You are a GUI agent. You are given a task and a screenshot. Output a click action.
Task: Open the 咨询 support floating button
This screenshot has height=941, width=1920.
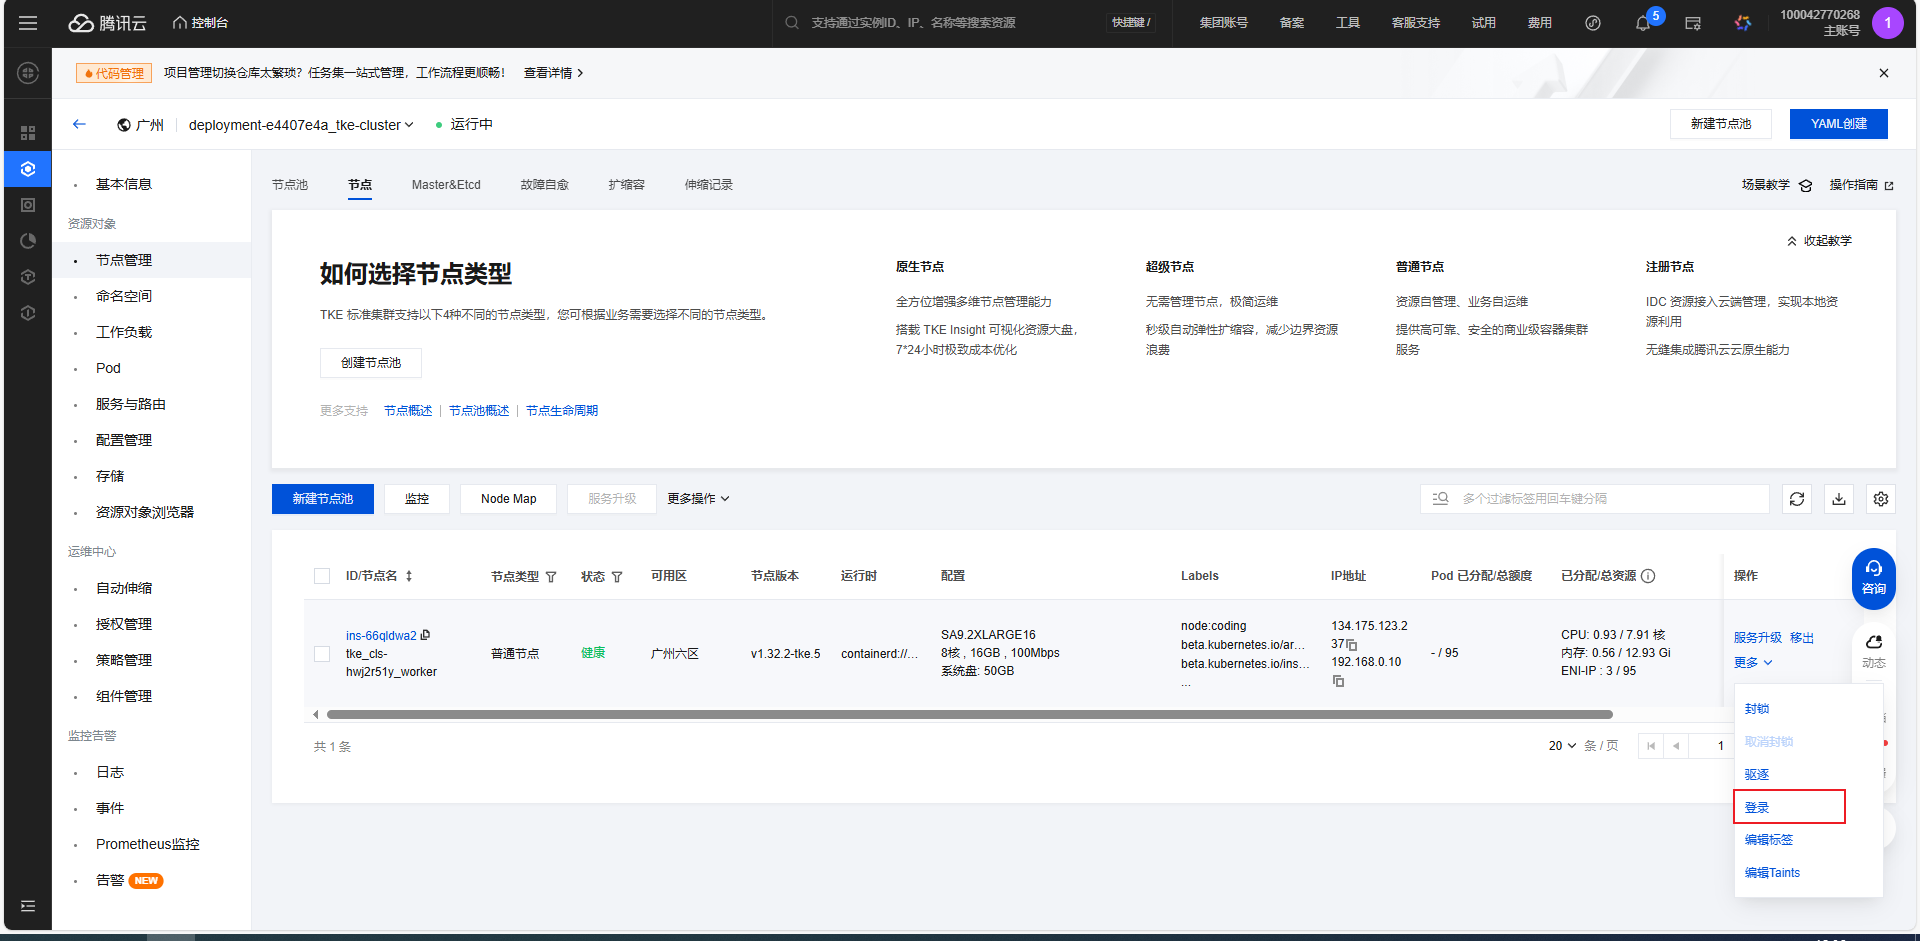pos(1873,578)
